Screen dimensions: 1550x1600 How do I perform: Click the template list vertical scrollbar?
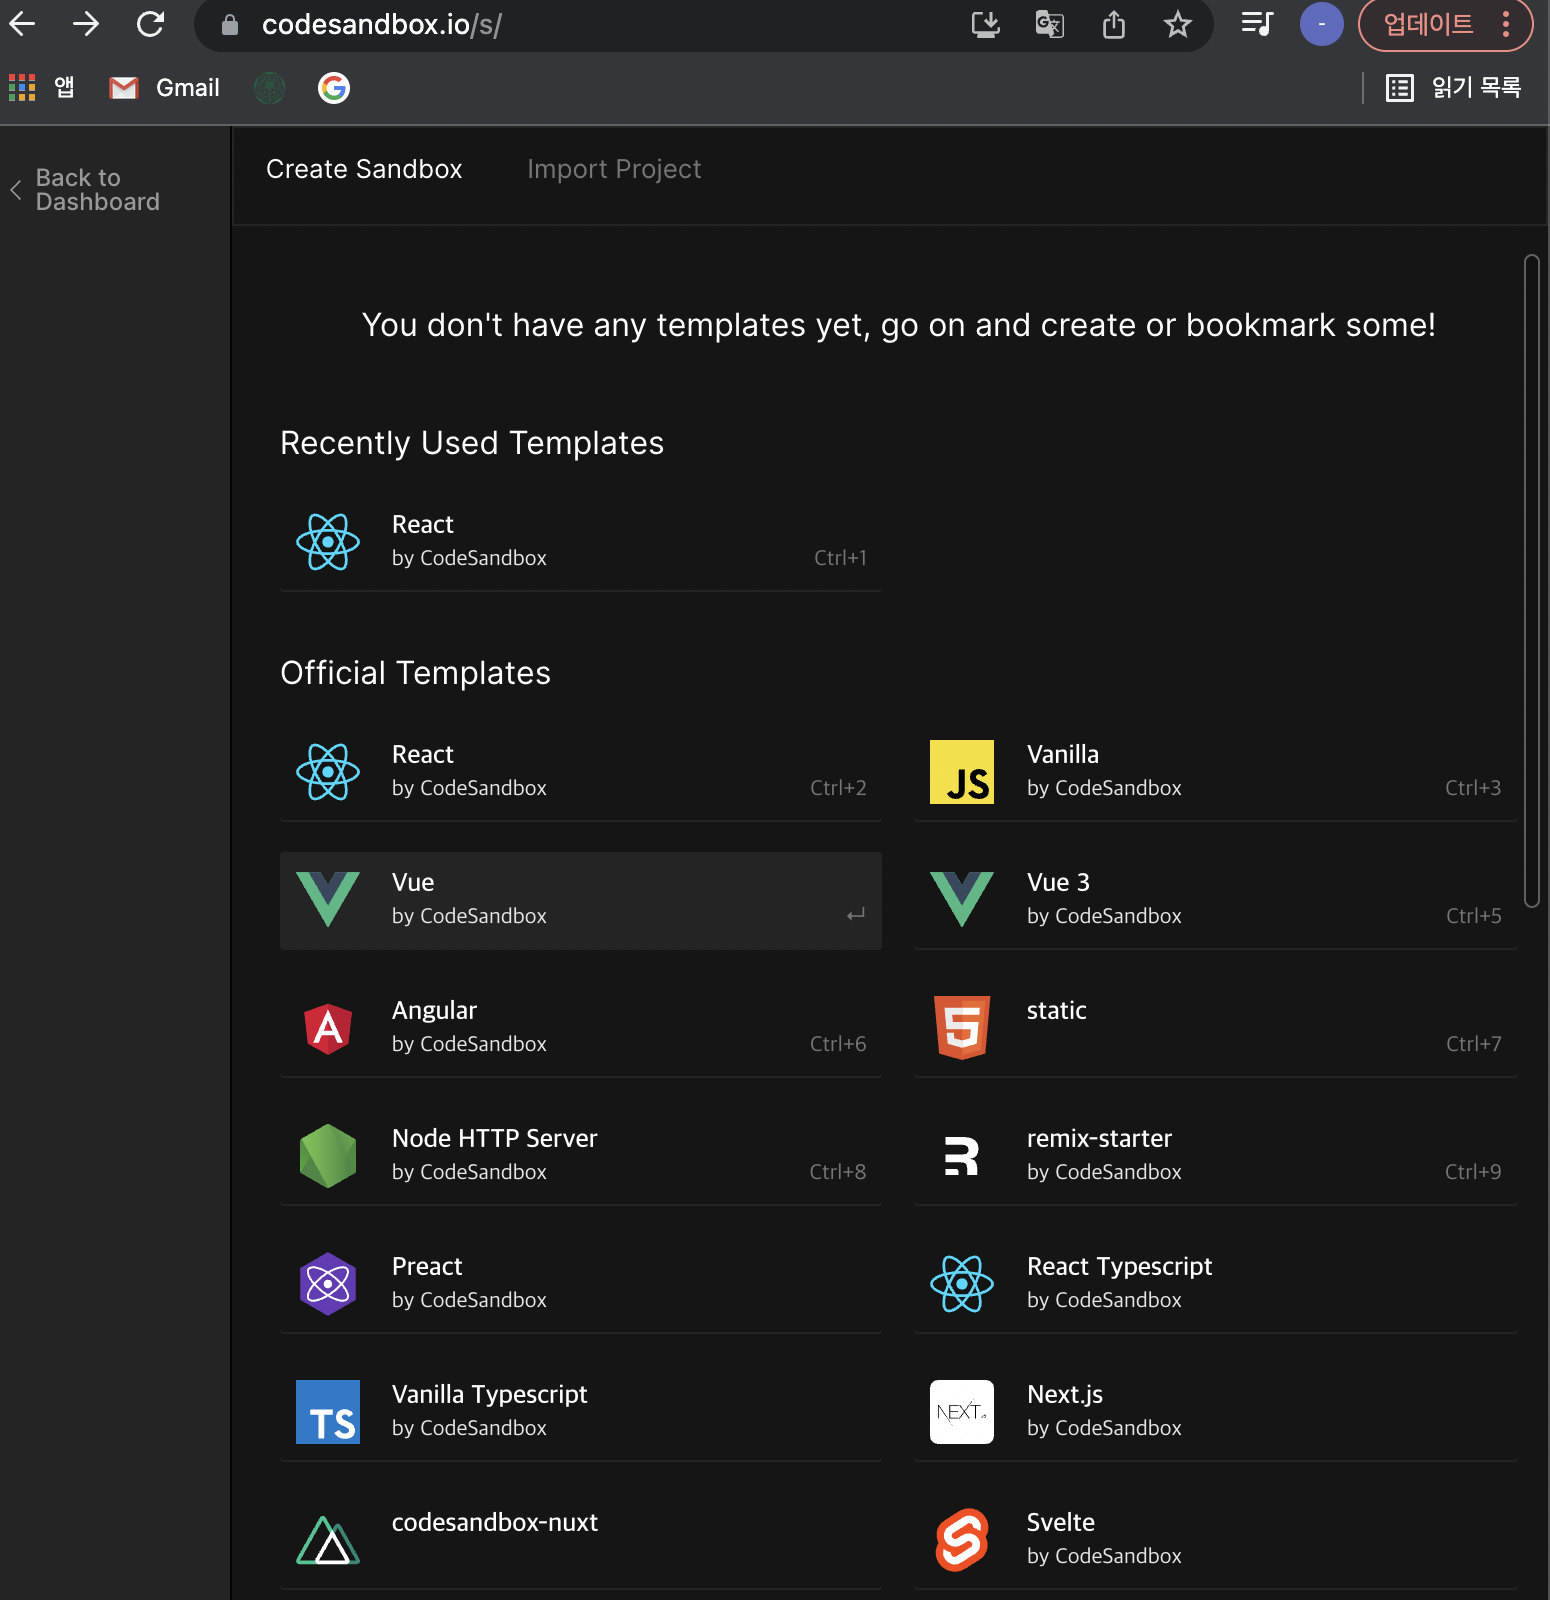coord(1531,580)
